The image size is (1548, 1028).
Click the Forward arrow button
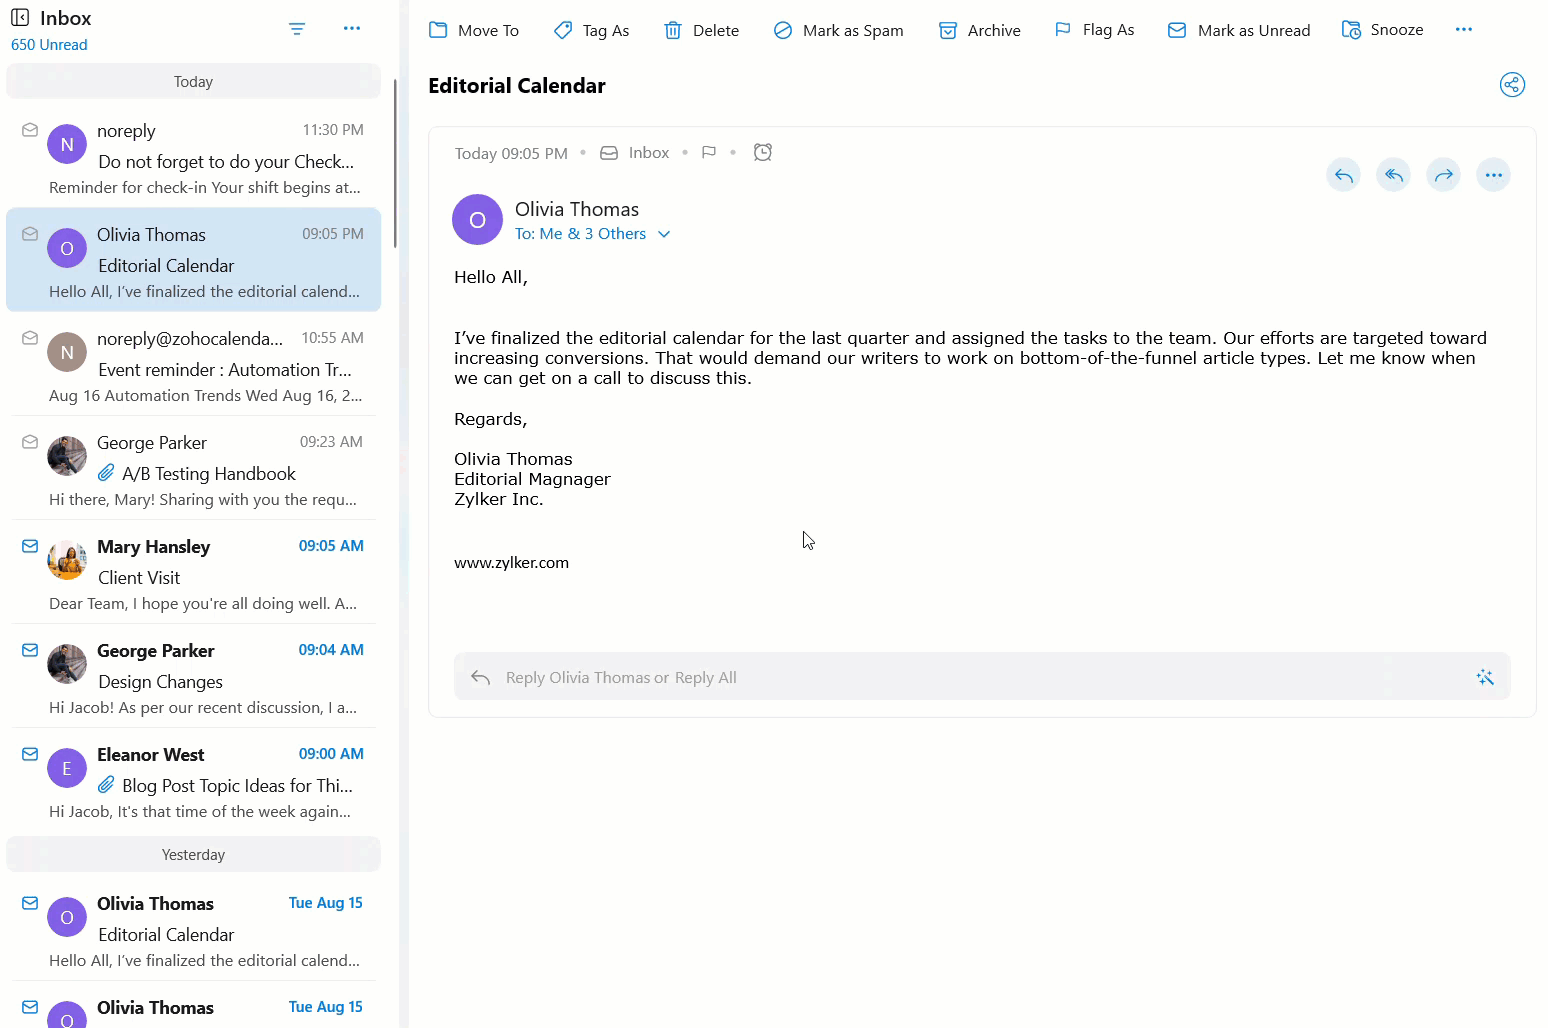(1444, 175)
